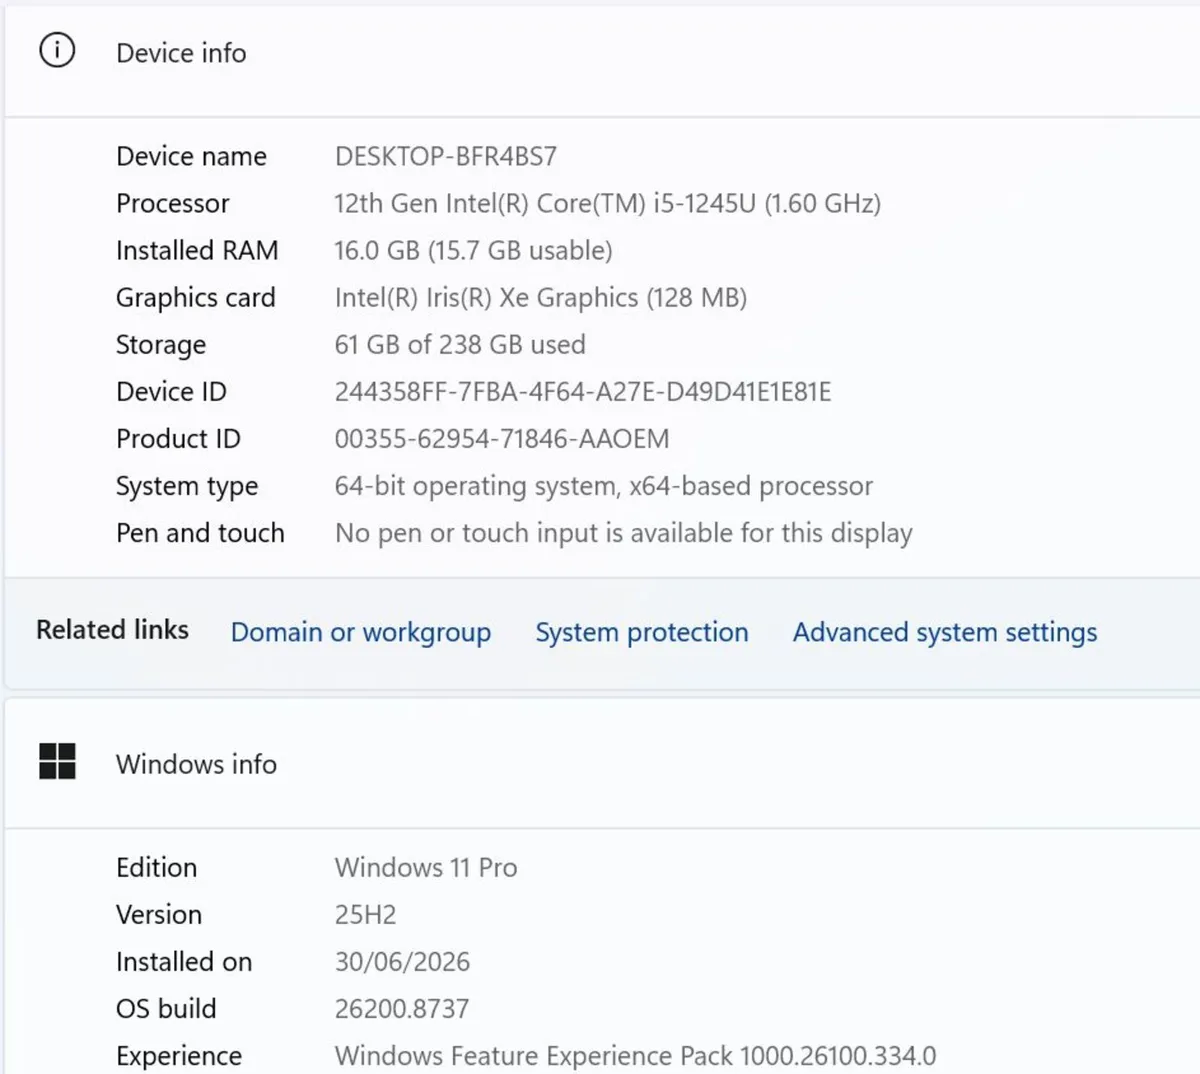Click the OS build value 26200.8737
Image resolution: width=1200 pixels, height=1074 pixels.
(402, 1008)
